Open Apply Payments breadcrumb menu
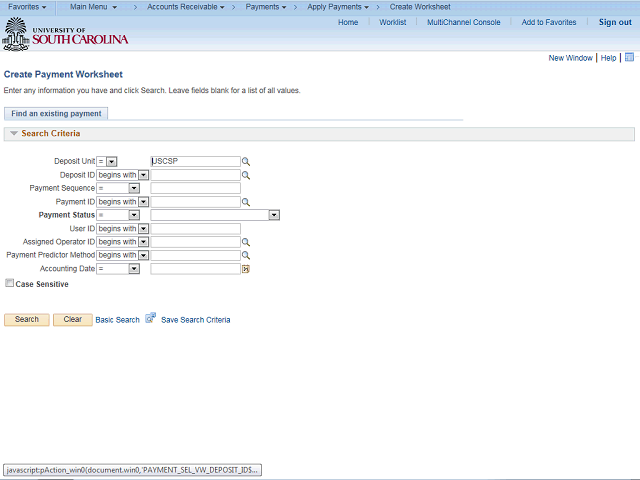The image size is (640, 480). (338, 7)
